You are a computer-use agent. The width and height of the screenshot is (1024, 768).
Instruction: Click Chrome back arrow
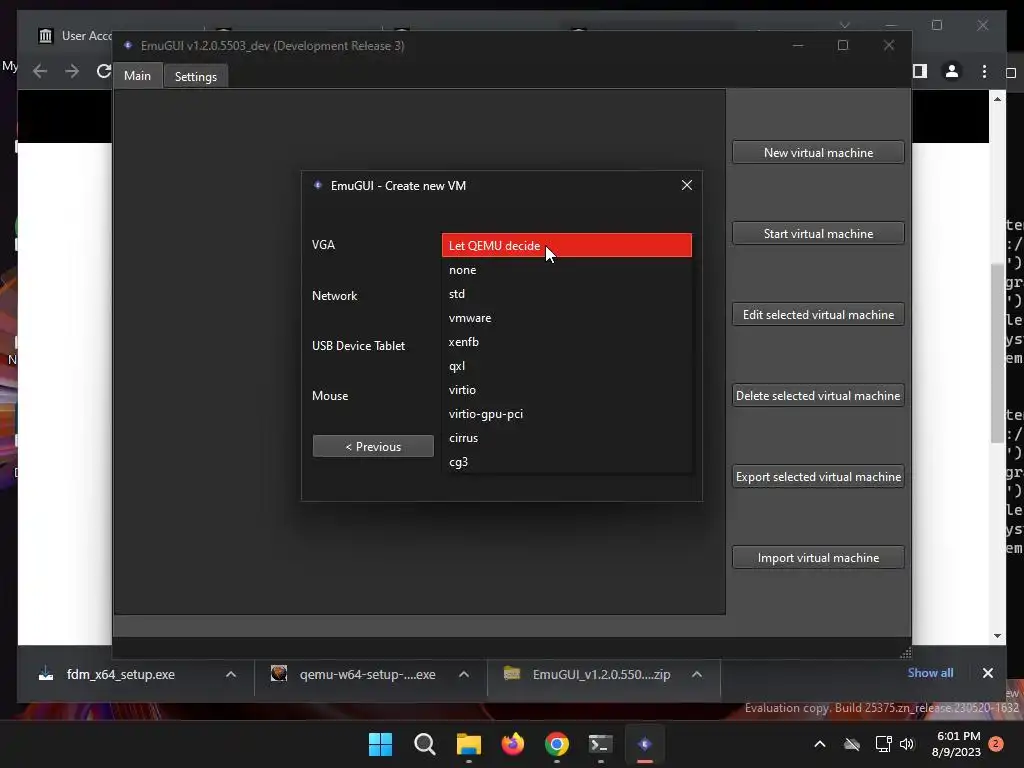point(40,71)
